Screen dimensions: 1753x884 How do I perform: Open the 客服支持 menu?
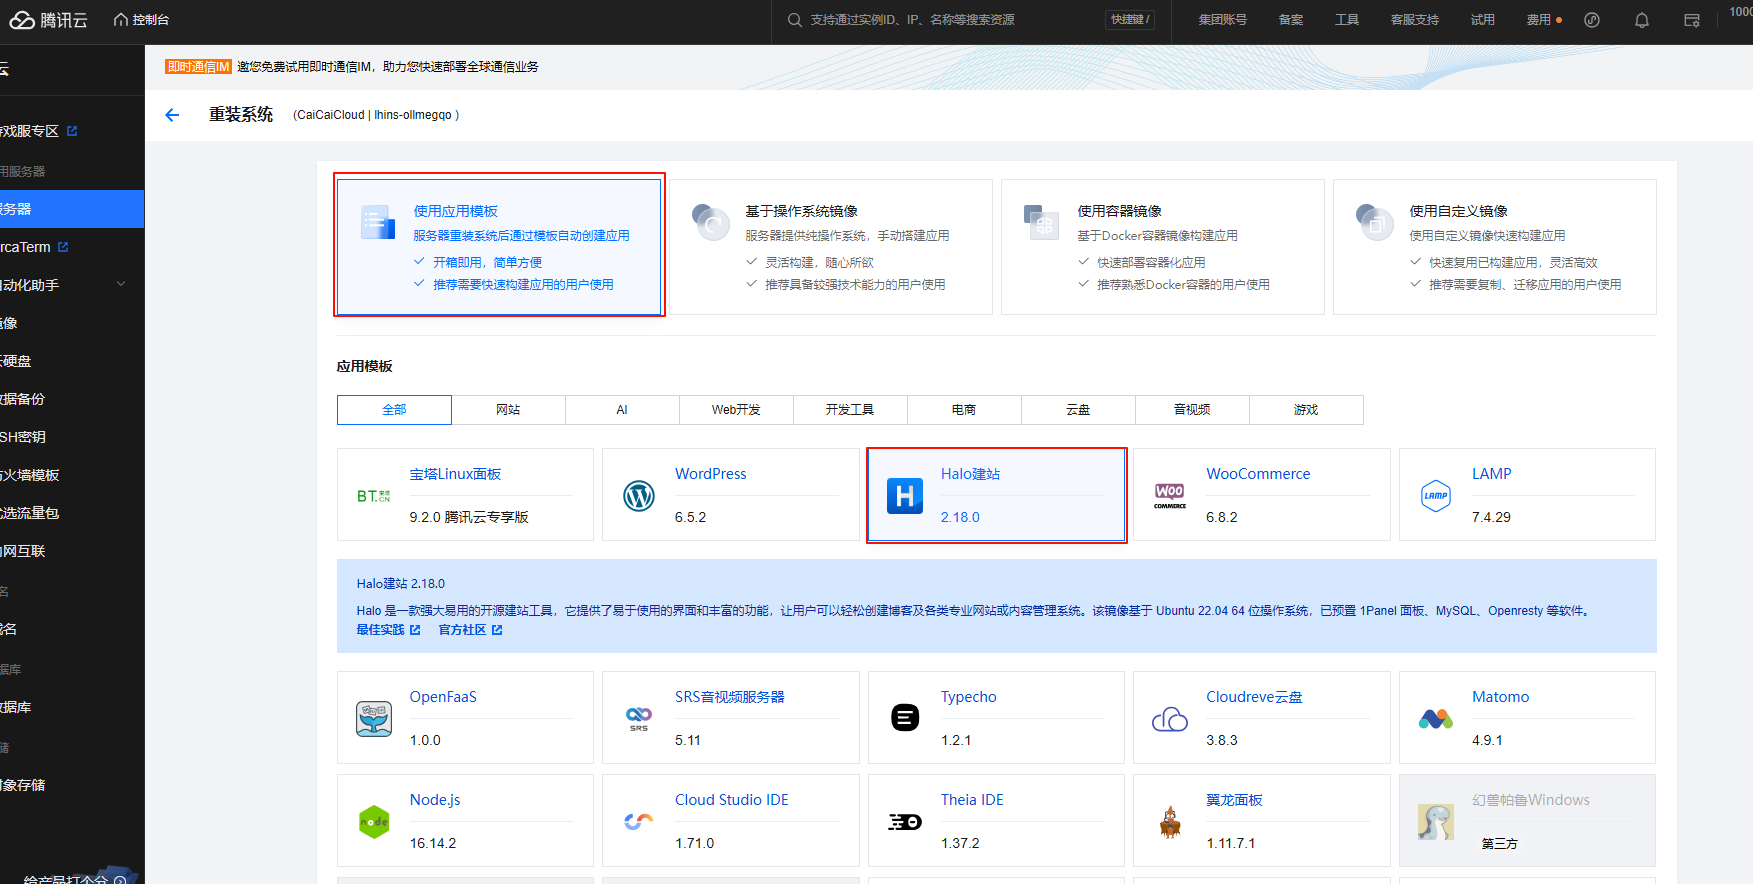click(x=1415, y=20)
